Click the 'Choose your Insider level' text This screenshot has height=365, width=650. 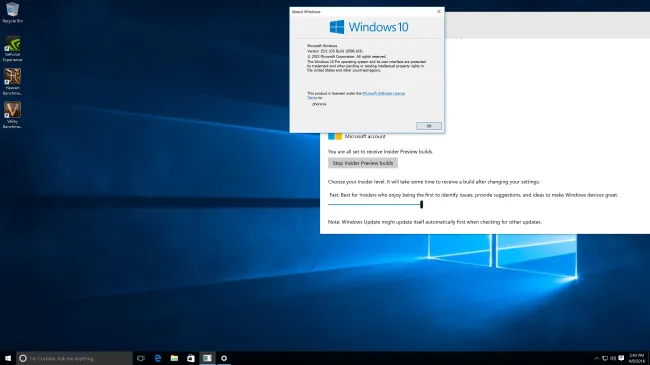click(x=434, y=182)
